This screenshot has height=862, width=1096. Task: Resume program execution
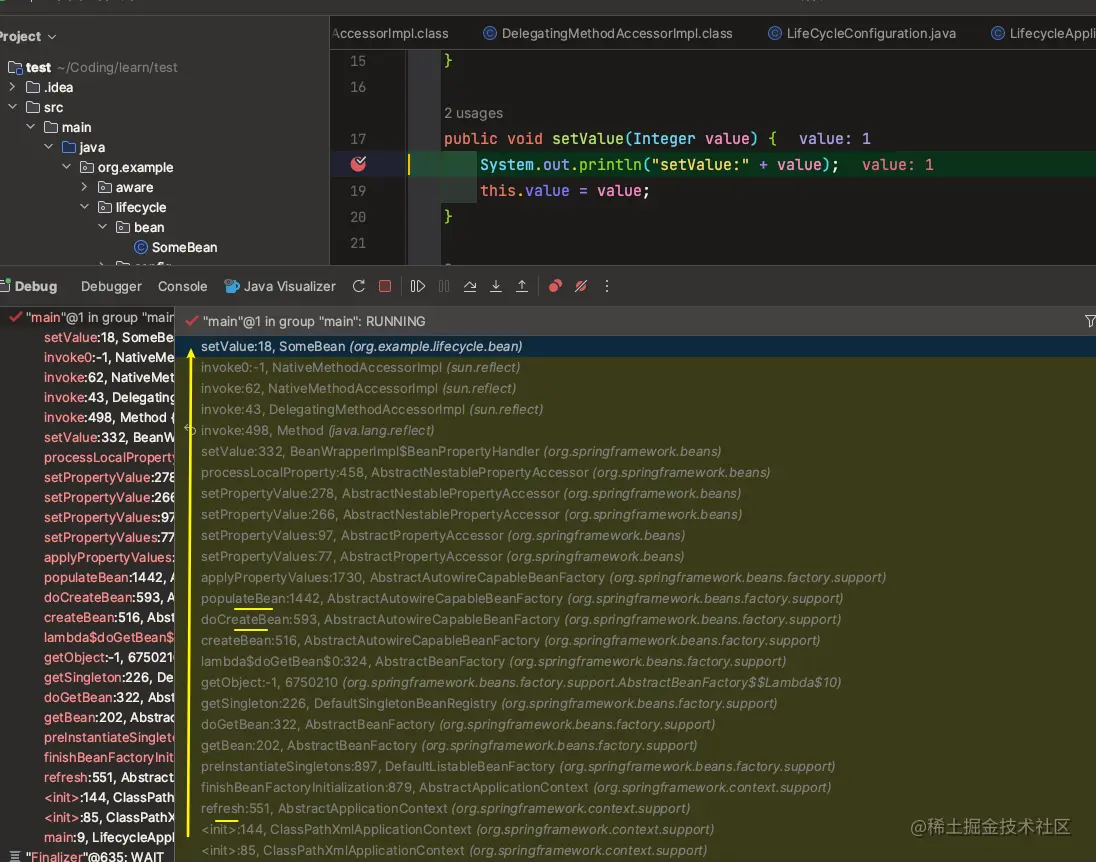click(417, 286)
